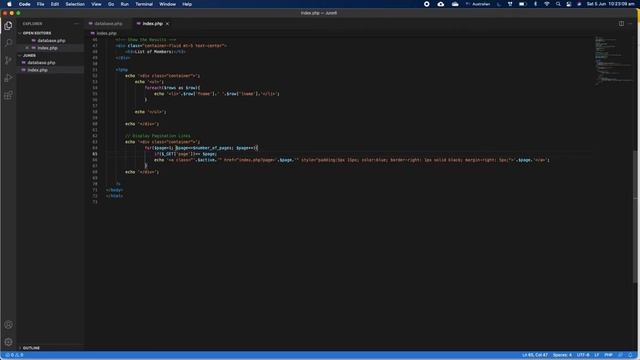The image size is (640, 360).
Task: Change UTF-8 encoding in status bar
Action: point(583,355)
